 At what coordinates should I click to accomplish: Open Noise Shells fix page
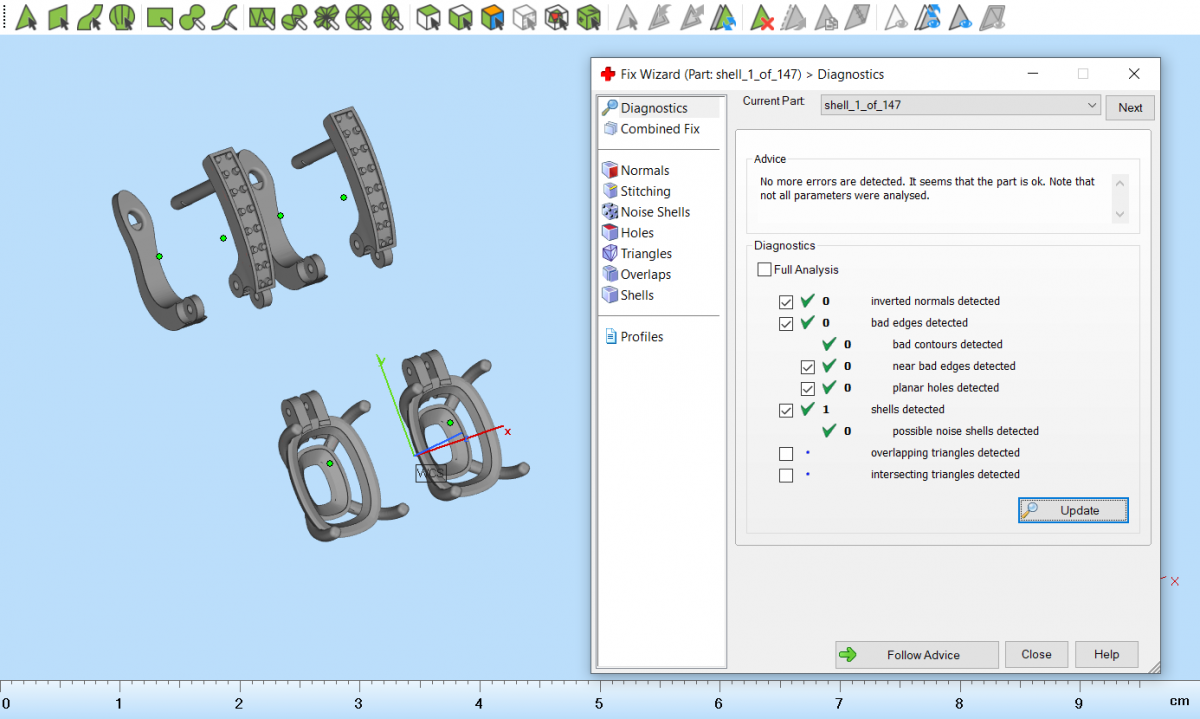point(654,212)
